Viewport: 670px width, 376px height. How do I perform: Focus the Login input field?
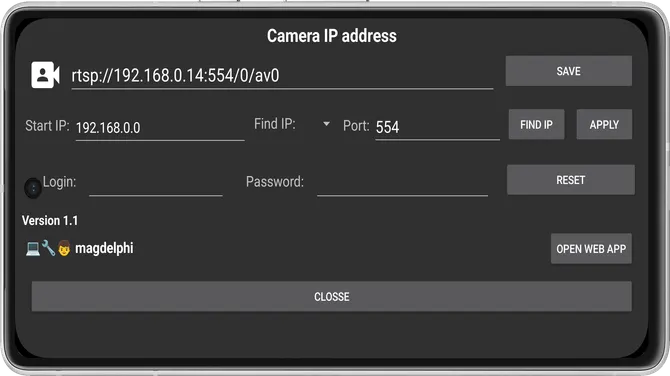pyautogui.click(x=156, y=184)
